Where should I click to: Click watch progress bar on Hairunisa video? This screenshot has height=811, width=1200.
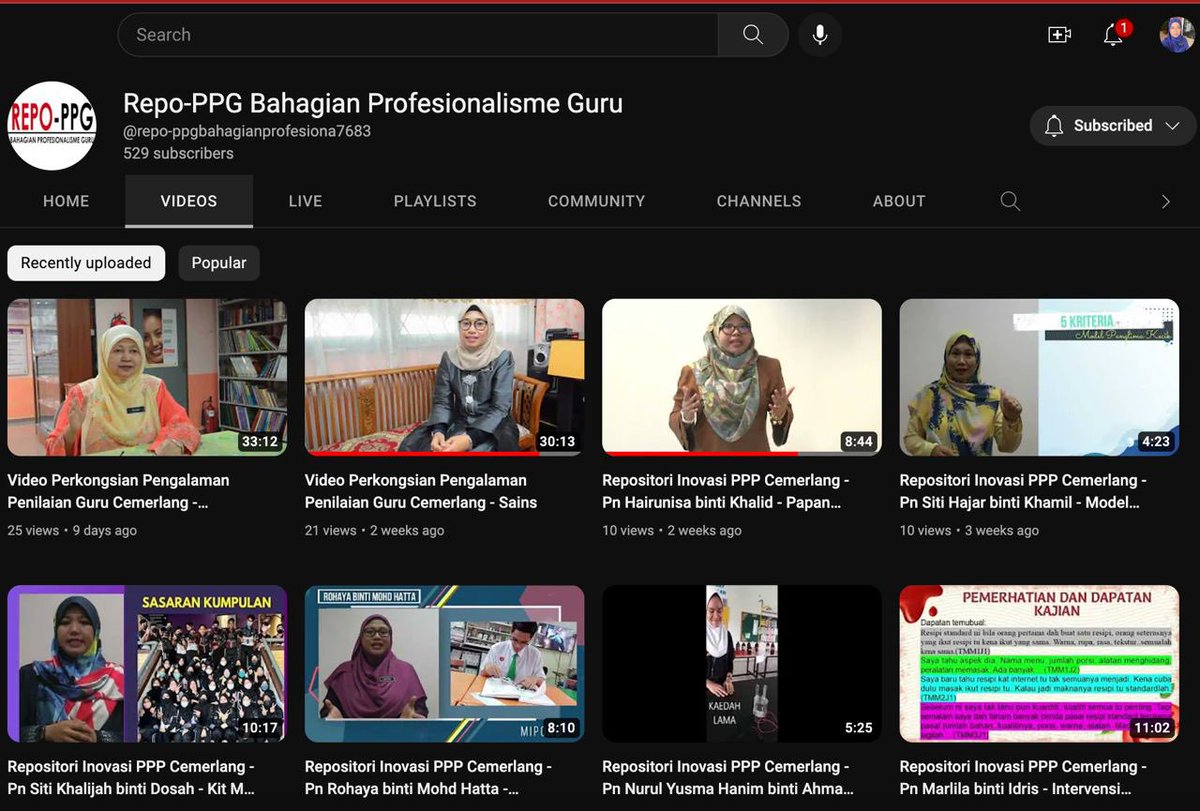(x=742, y=454)
